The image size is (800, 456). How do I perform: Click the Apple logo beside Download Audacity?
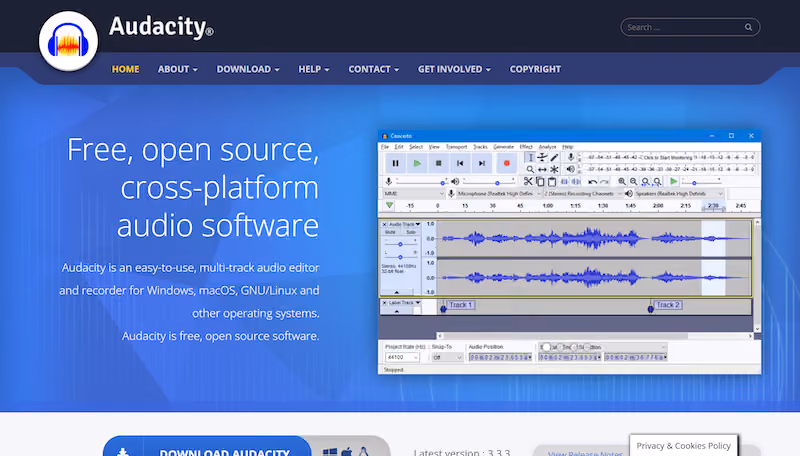[x=347, y=452]
